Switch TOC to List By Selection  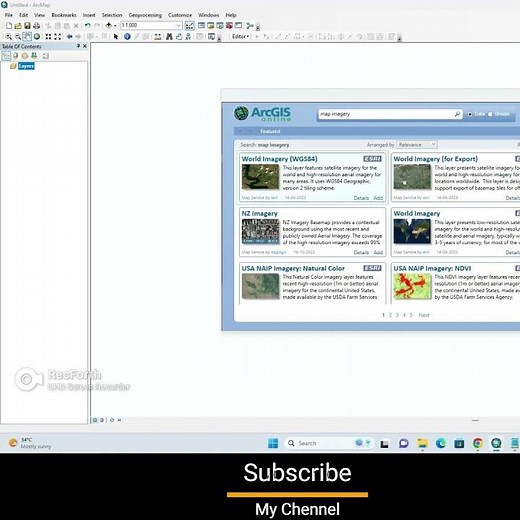pyautogui.click(x=34, y=56)
